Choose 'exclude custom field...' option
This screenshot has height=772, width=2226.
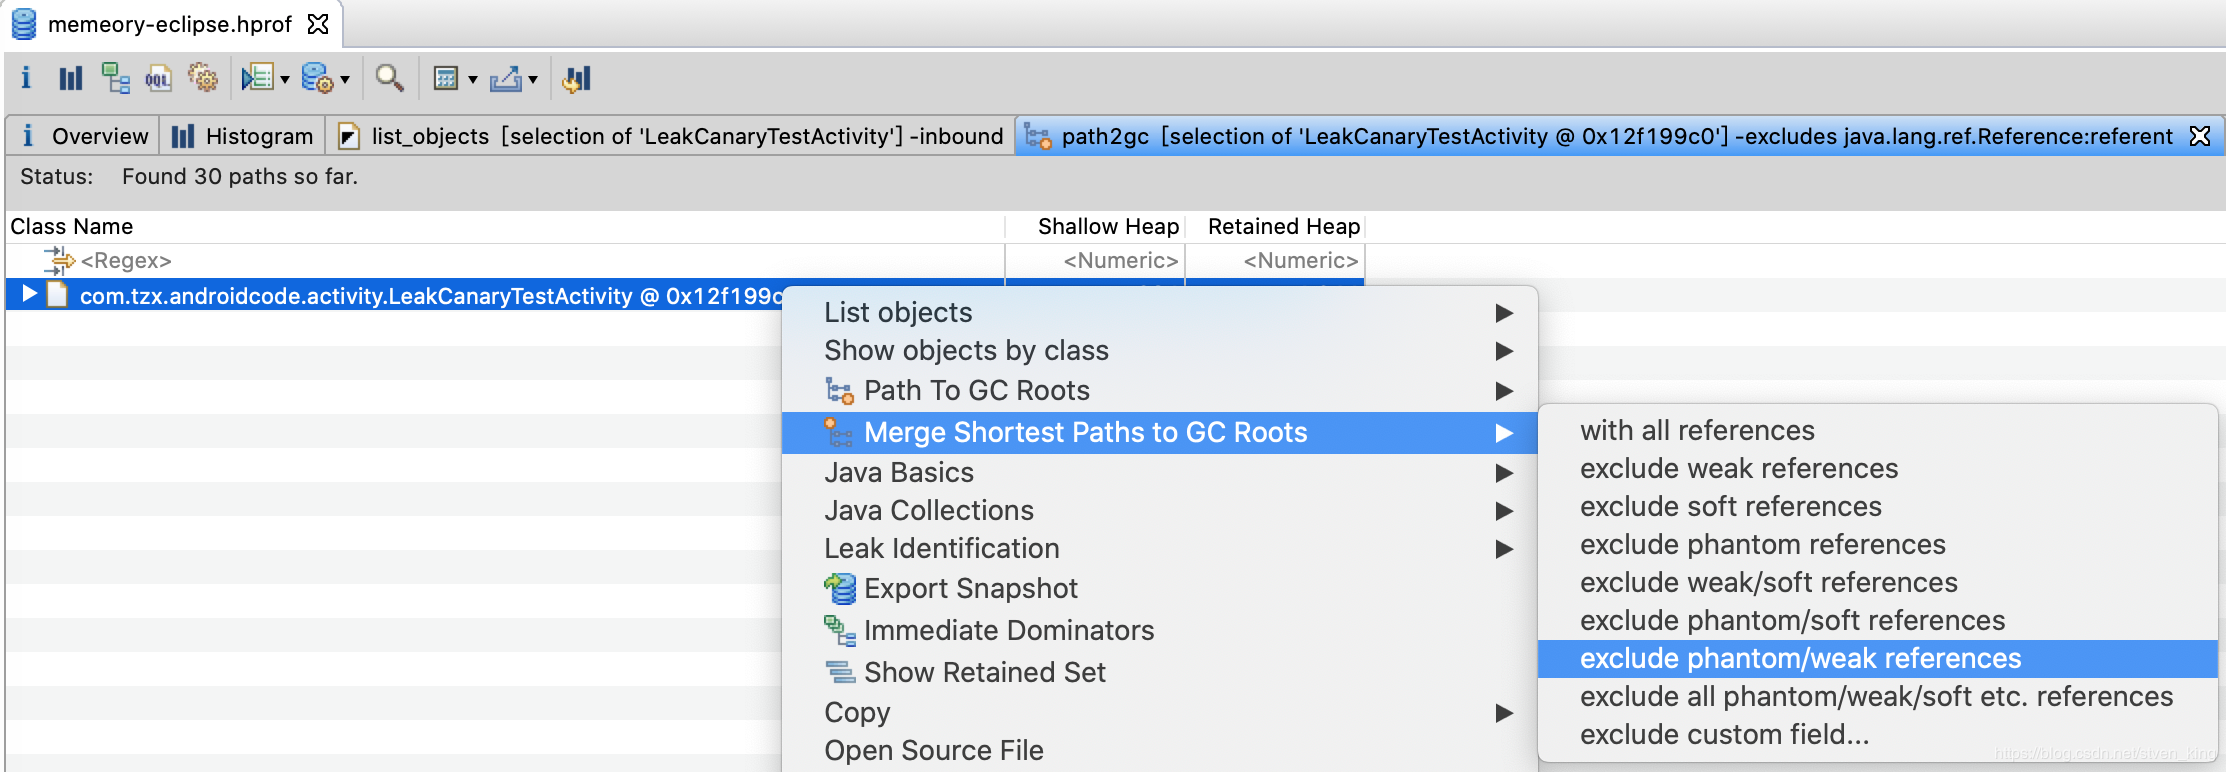click(1878, 735)
